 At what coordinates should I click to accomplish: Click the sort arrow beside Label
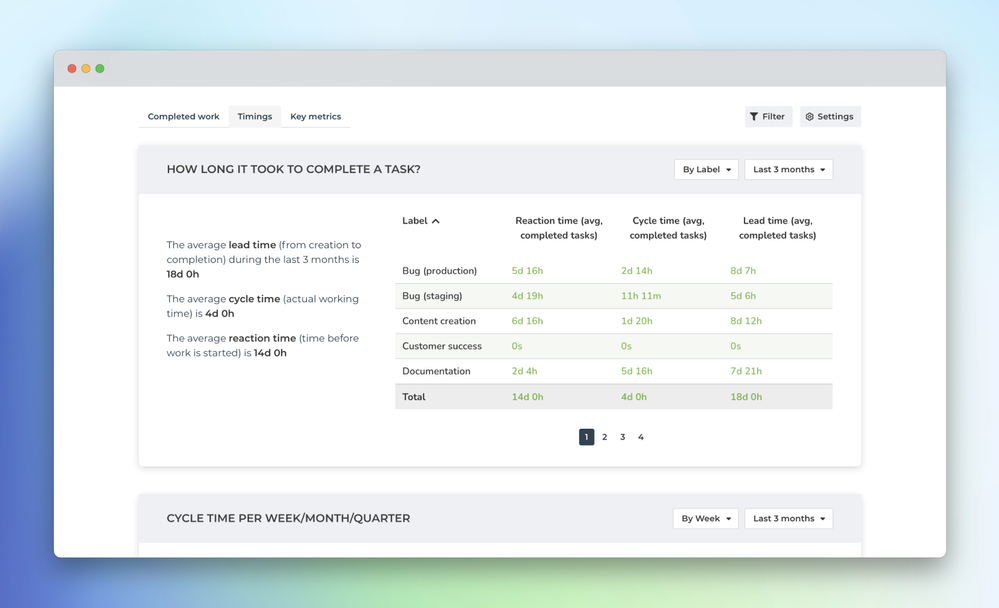coord(436,221)
